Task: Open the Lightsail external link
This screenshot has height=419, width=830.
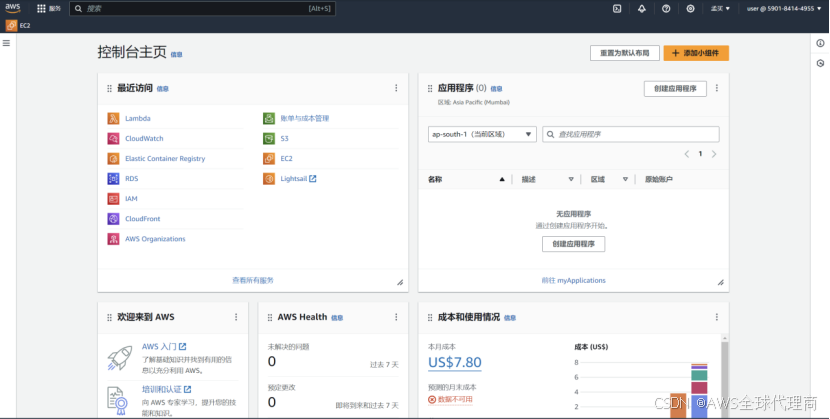Action: [299, 179]
